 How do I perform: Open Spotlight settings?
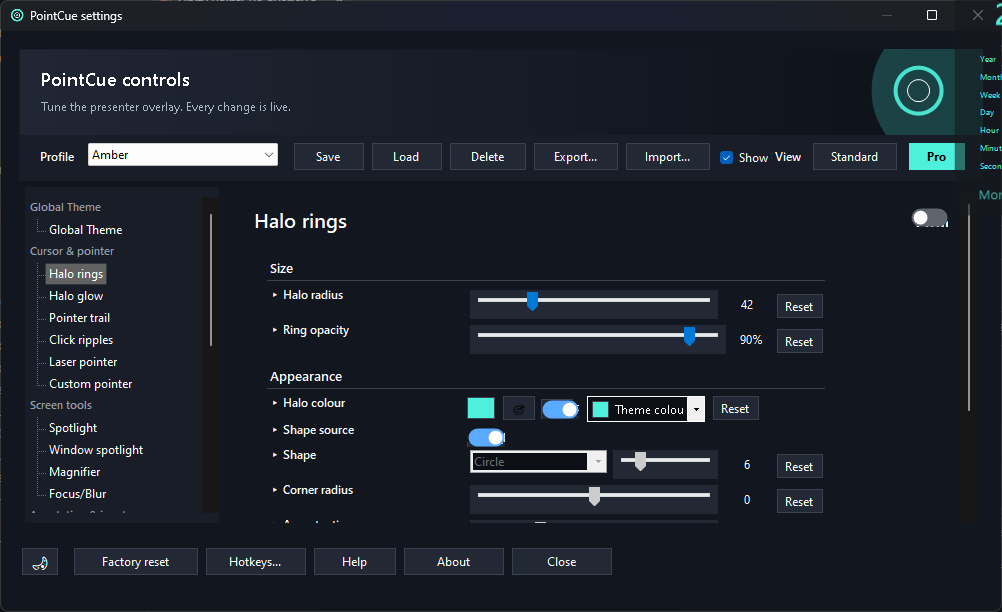(x=73, y=428)
